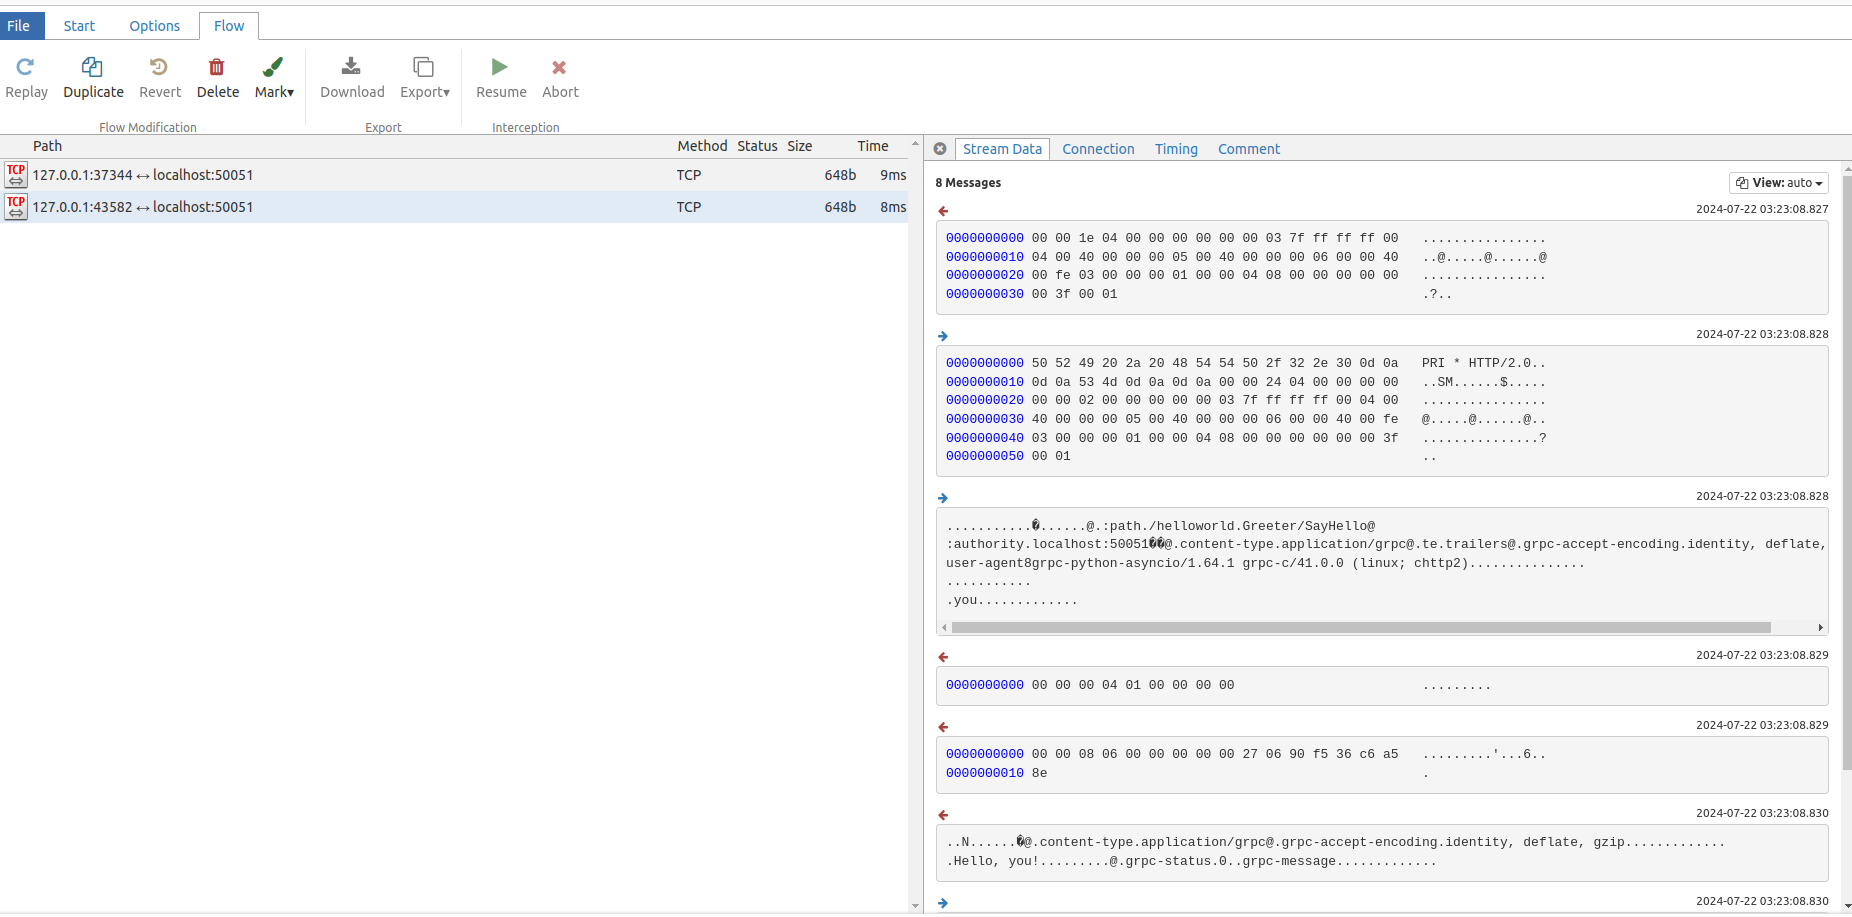Viewport: 1852px width, 917px height.
Task: Click client arrow icon above PRI message
Action: point(943,336)
